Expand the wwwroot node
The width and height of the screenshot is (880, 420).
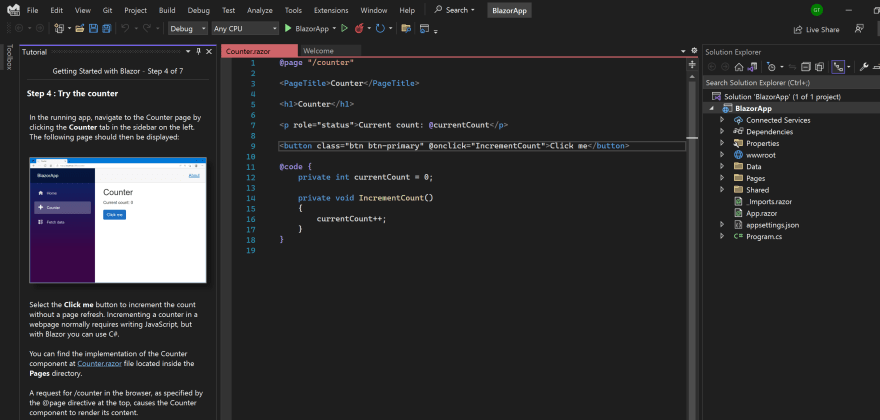click(x=722, y=155)
